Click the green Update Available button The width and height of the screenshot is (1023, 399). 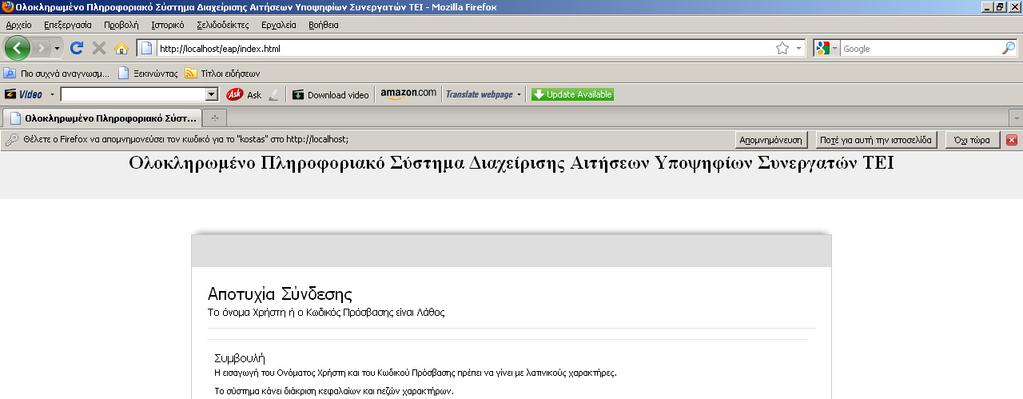572,95
